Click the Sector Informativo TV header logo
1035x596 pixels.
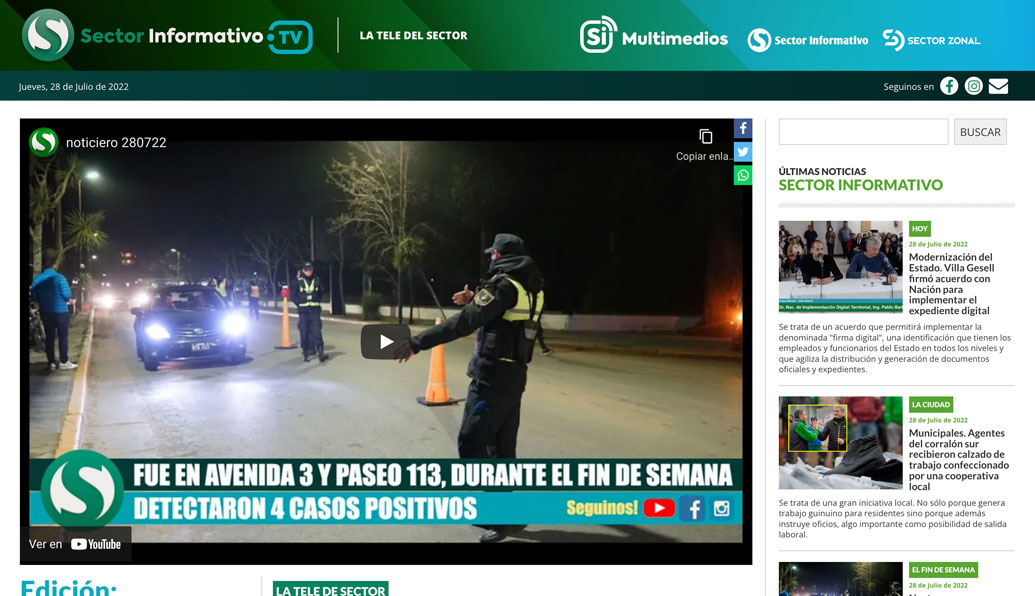(x=163, y=35)
